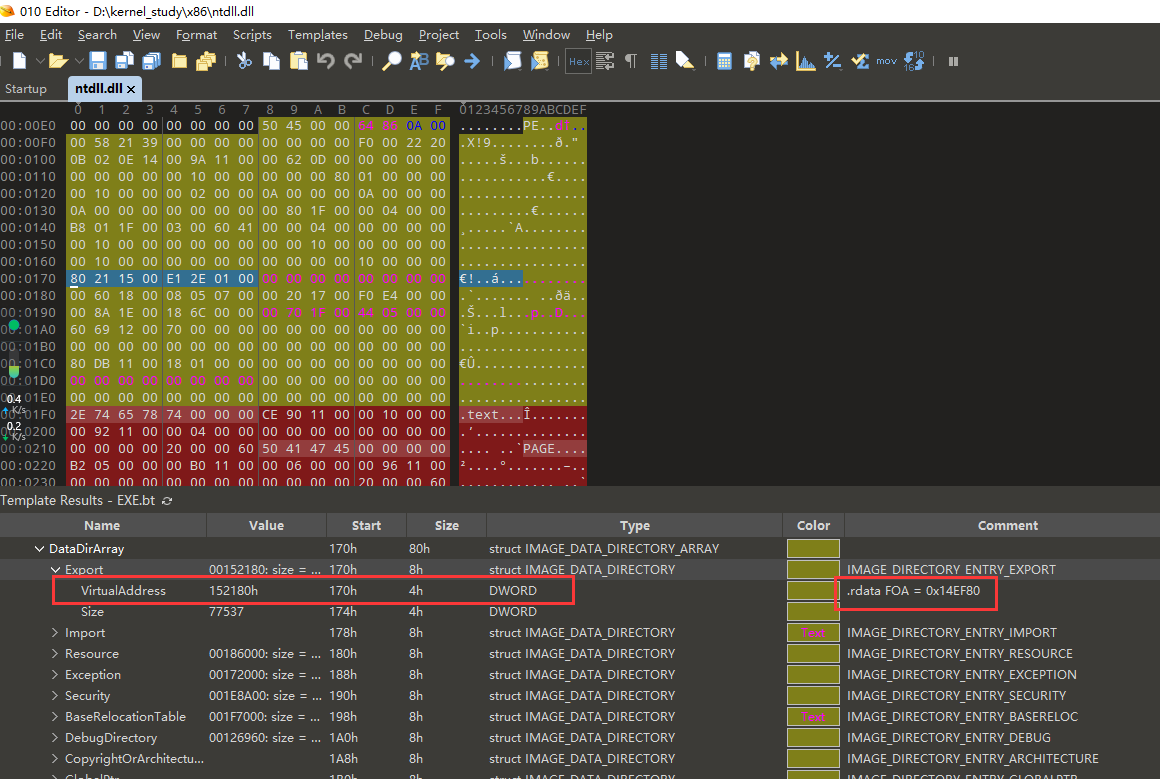Cut selection with scissors icon
Screen dimensions: 1160x779
[244, 61]
